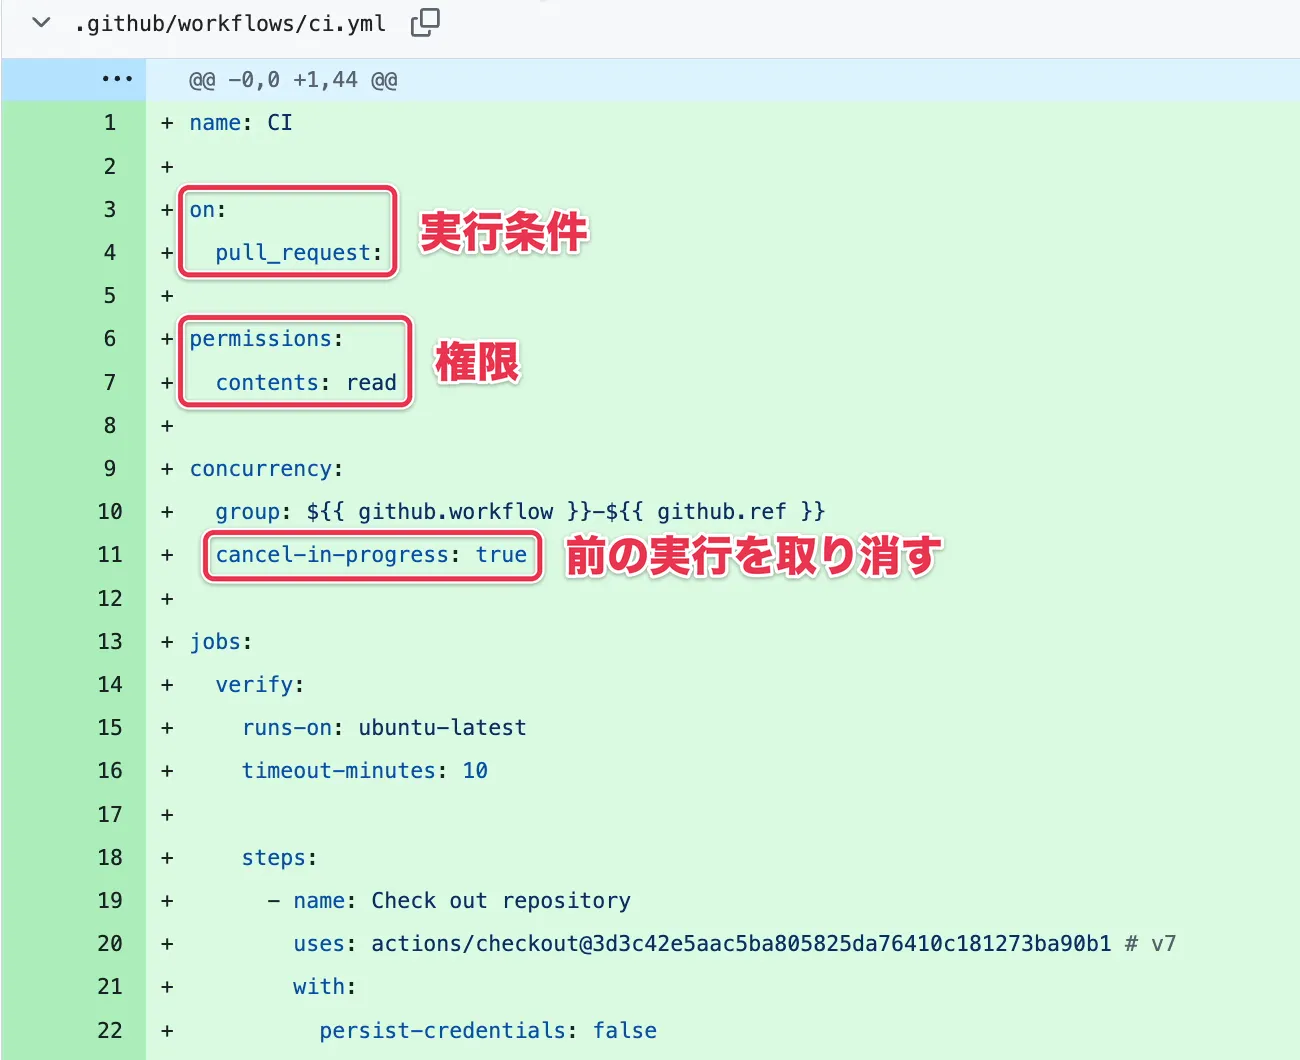Screen dimensions: 1300x1060
Task: Click the 'timeout-minutes: 10' line
Action: [x=365, y=771]
